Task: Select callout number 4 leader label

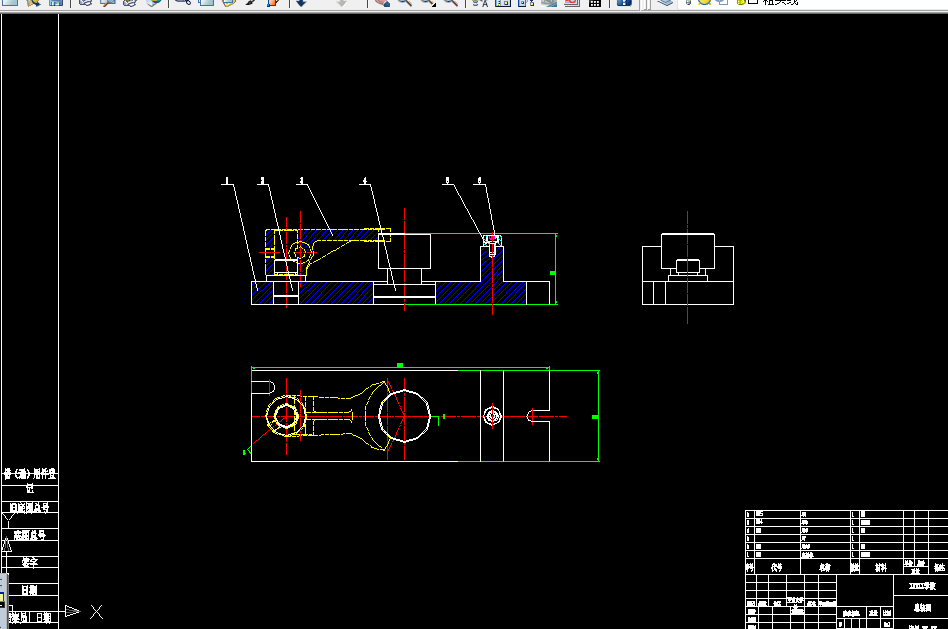Action: pos(365,180)
